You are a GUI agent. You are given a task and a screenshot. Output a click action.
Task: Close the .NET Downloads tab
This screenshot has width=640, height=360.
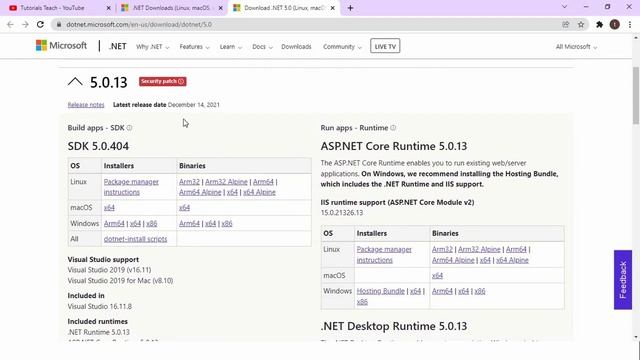[x=221, y=8]
